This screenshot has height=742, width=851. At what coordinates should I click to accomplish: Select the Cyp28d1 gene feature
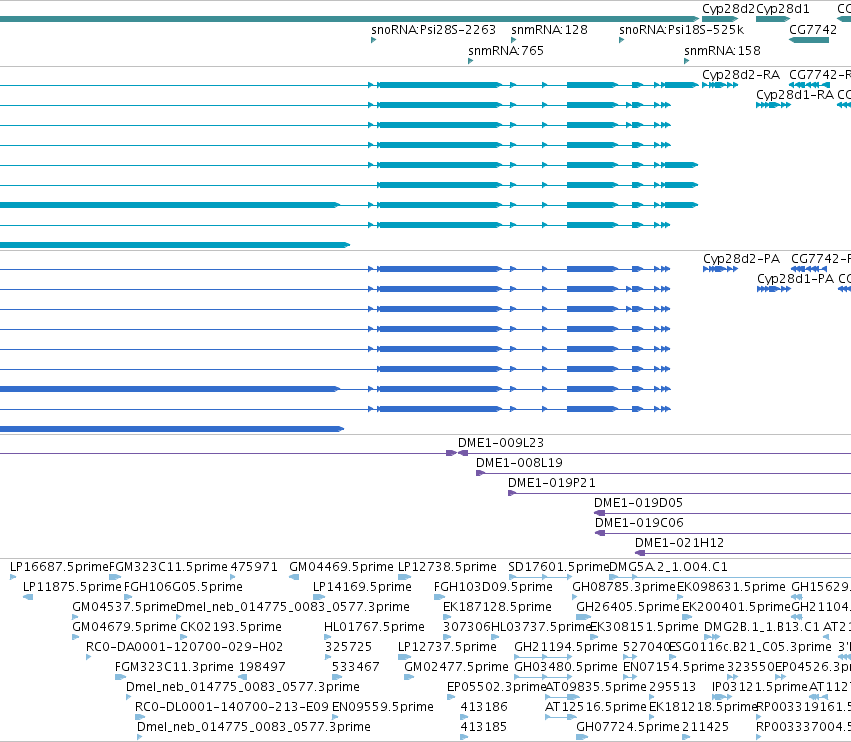coord(773,19)
